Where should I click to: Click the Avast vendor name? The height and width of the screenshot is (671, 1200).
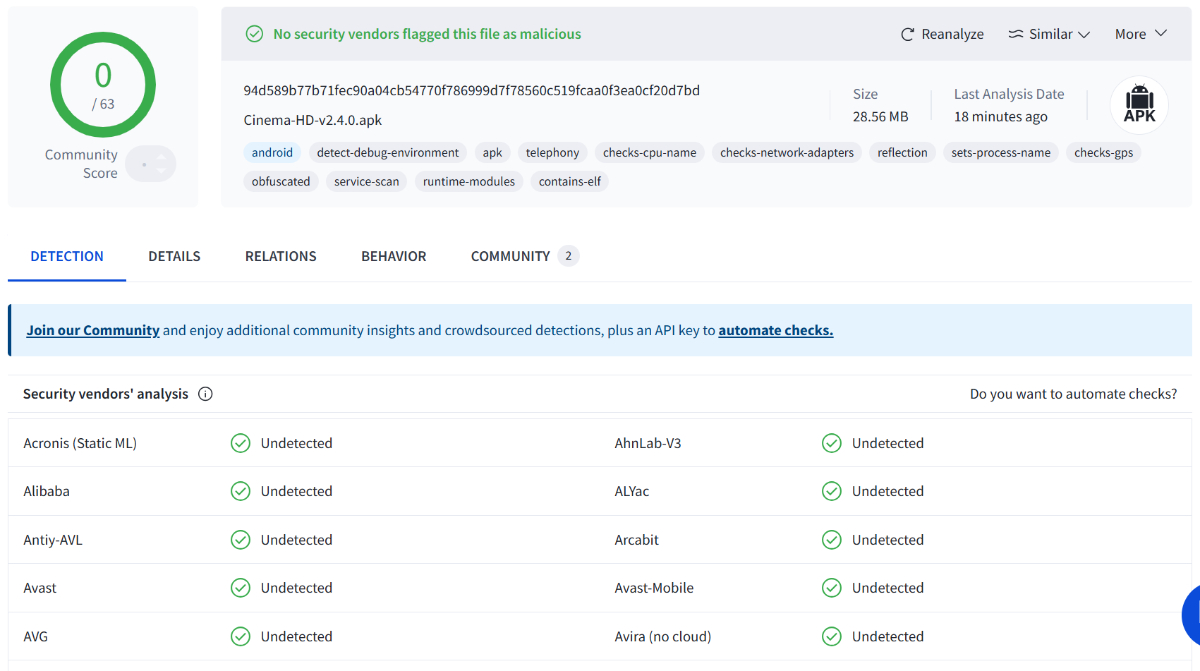tap(40, 588)
